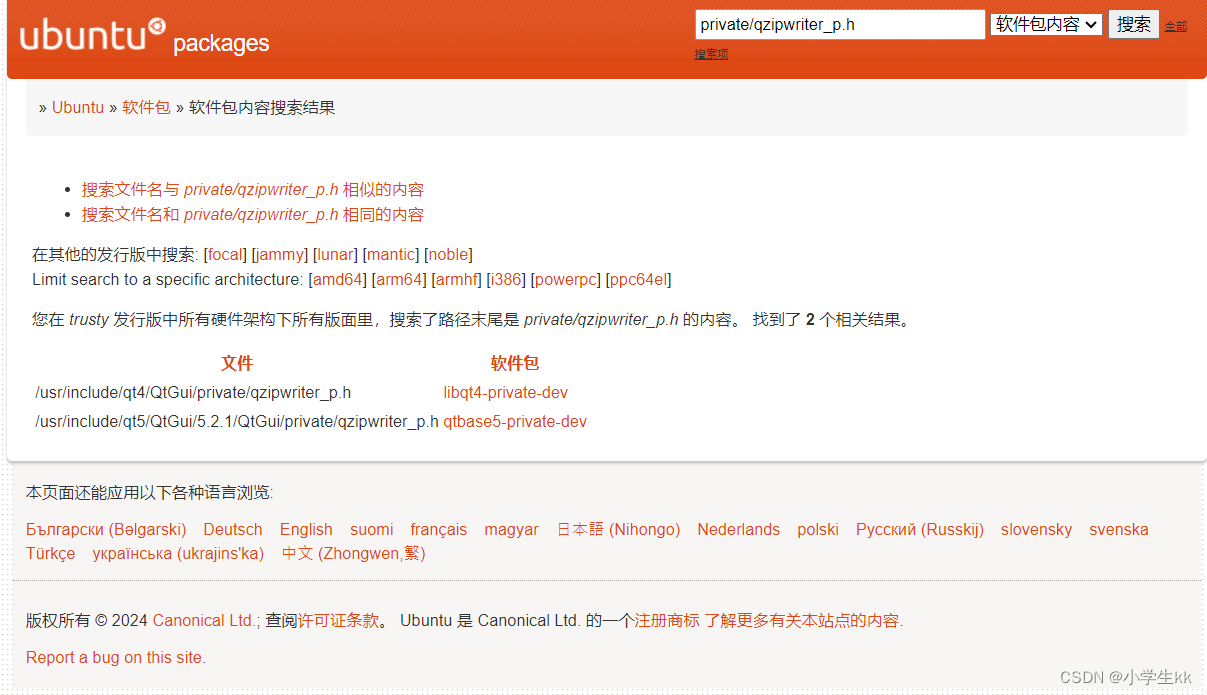
Task: Switch language to français
Action: pos(439,530)
